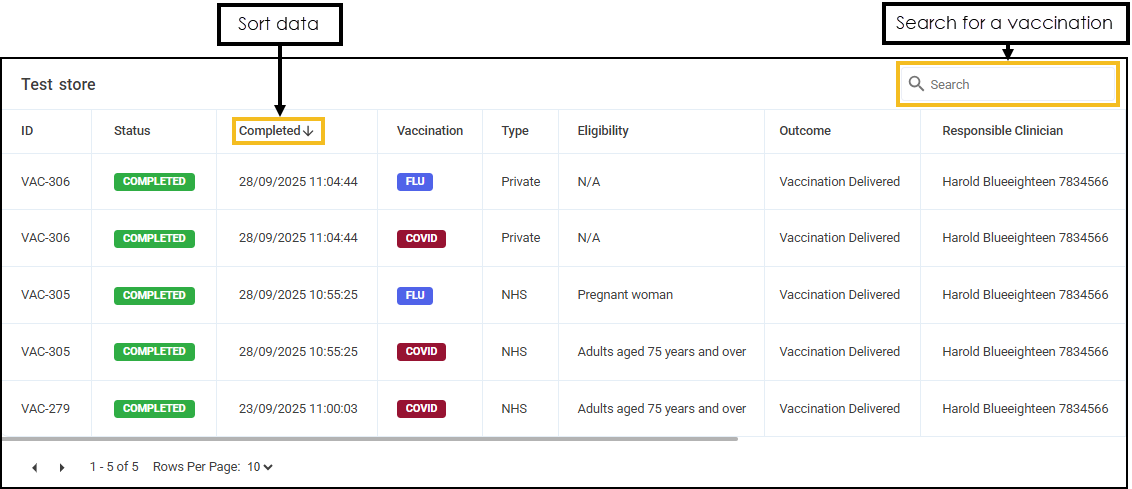The height and width of the screenshot is (489, 1132).
Task: Click the FLU badge in first row
Action: 415,182
